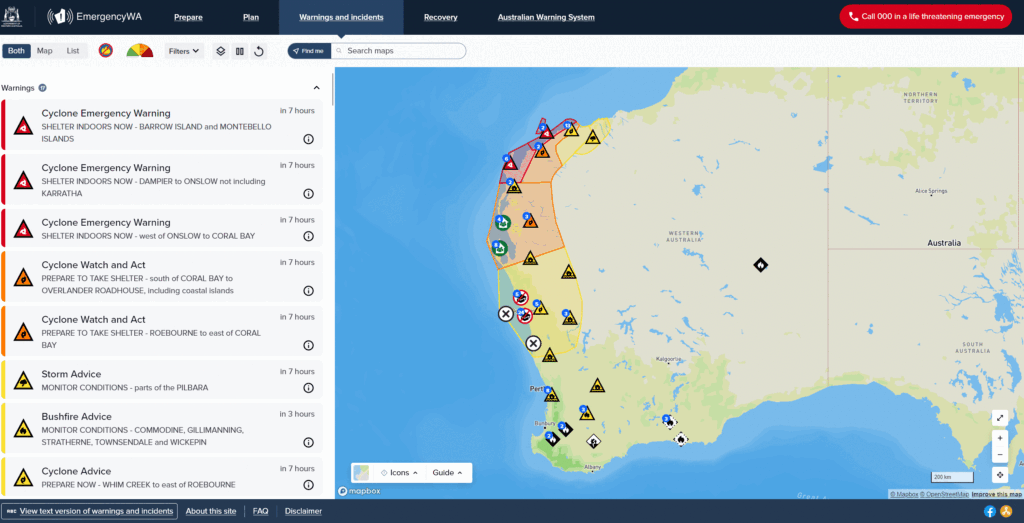Screen dimensions: 1024x523
Task: Open the EmergencyWA Facebook page icon
Action: (x=990, y=511)
